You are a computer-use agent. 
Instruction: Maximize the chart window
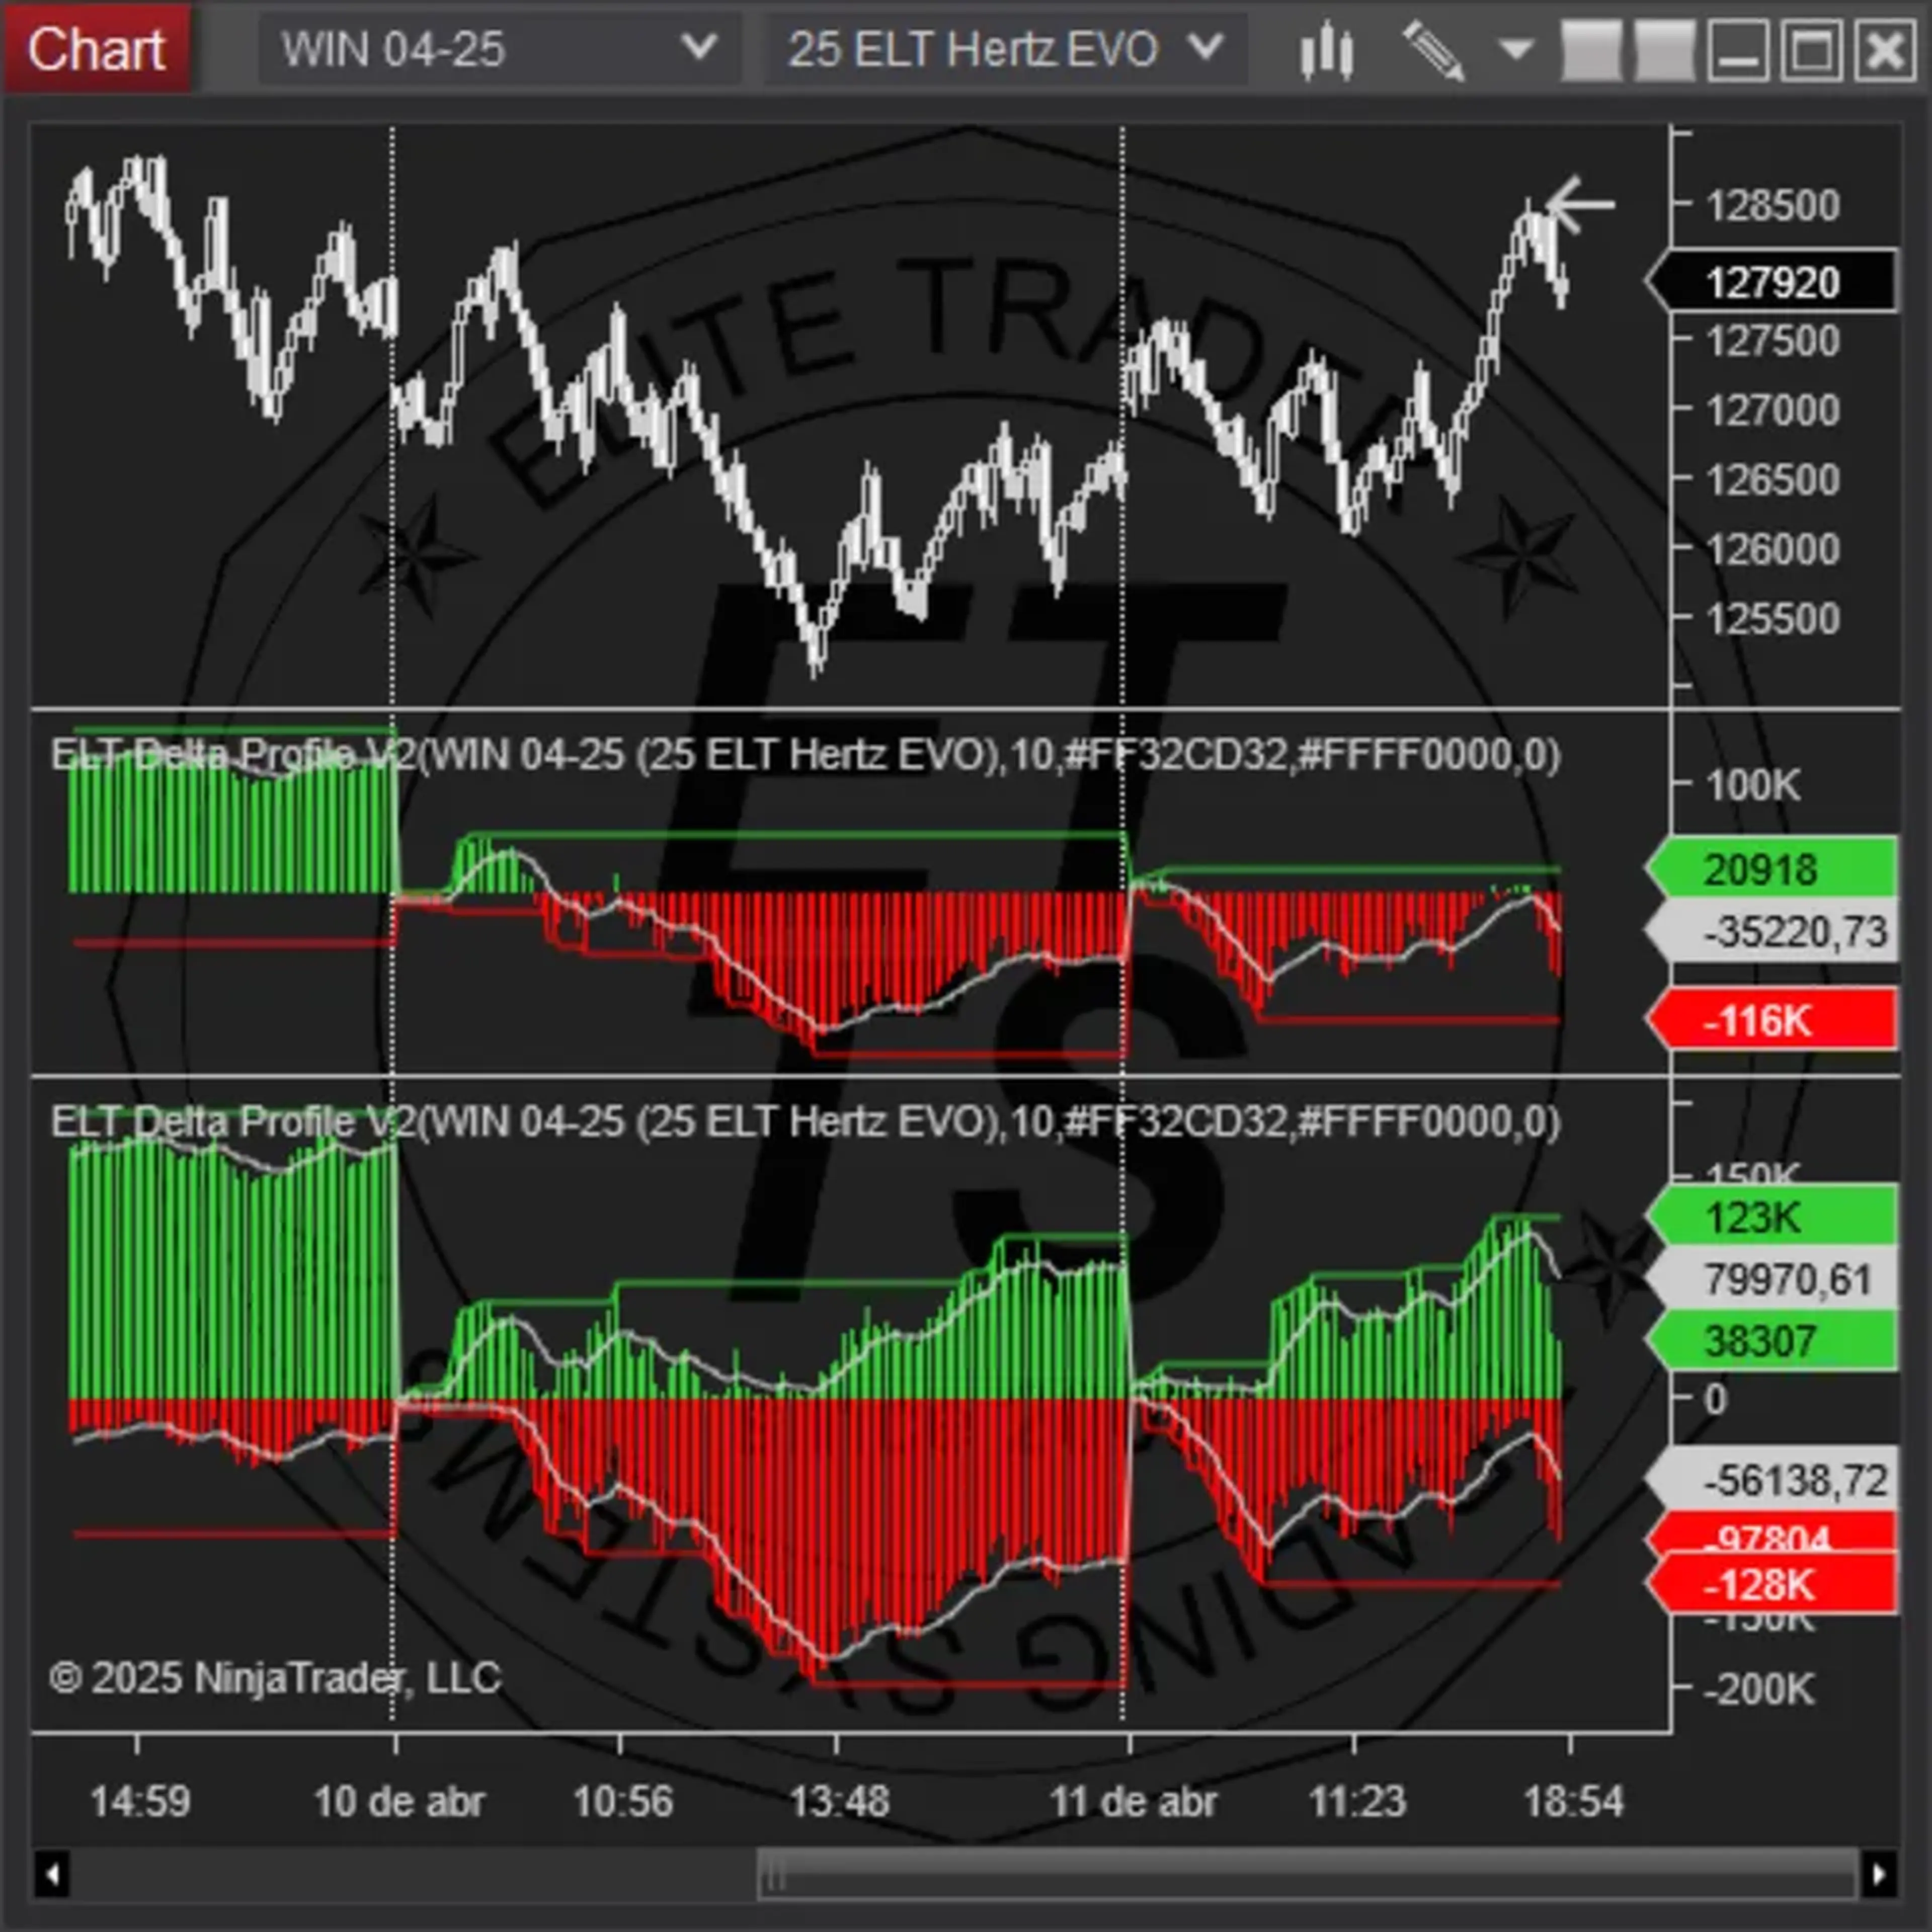coord(1811,50)
